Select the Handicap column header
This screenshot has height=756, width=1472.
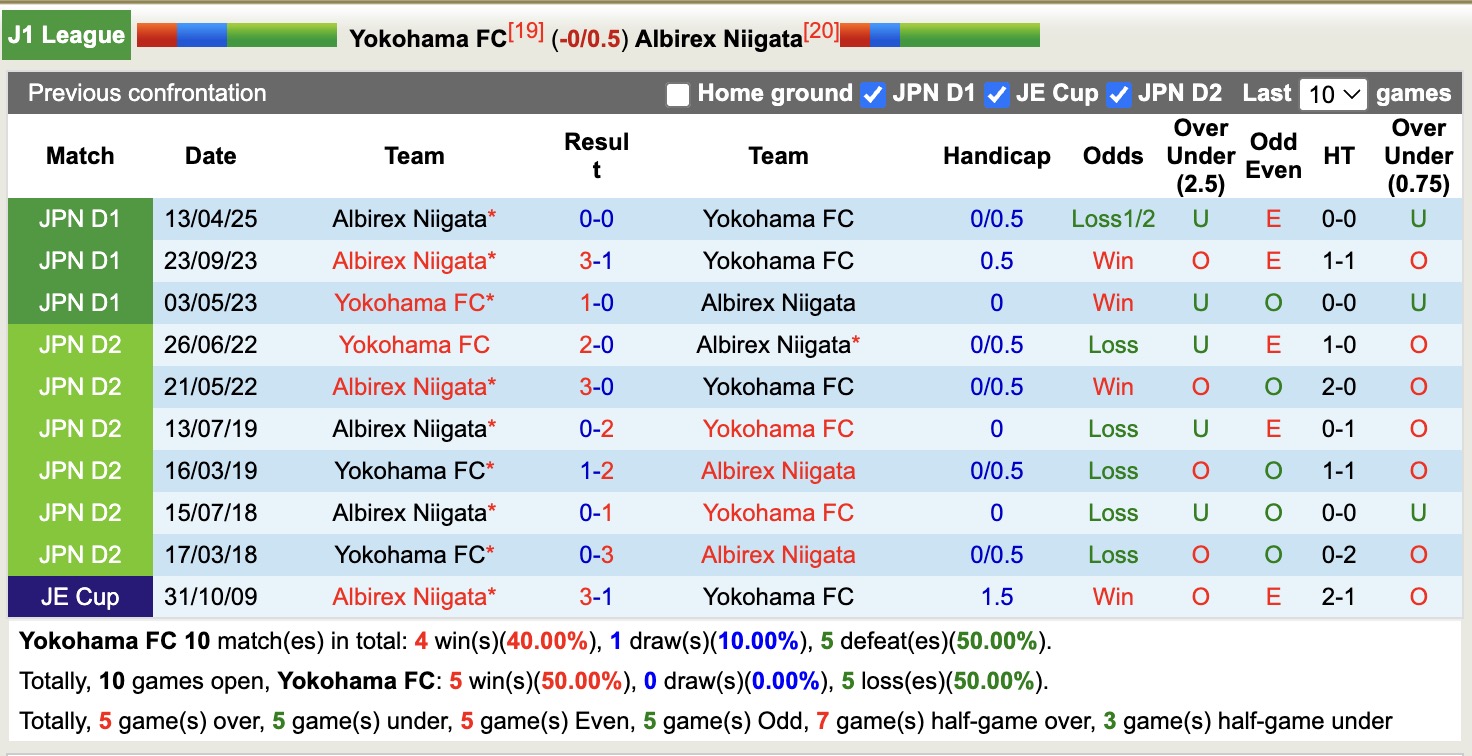996,156
